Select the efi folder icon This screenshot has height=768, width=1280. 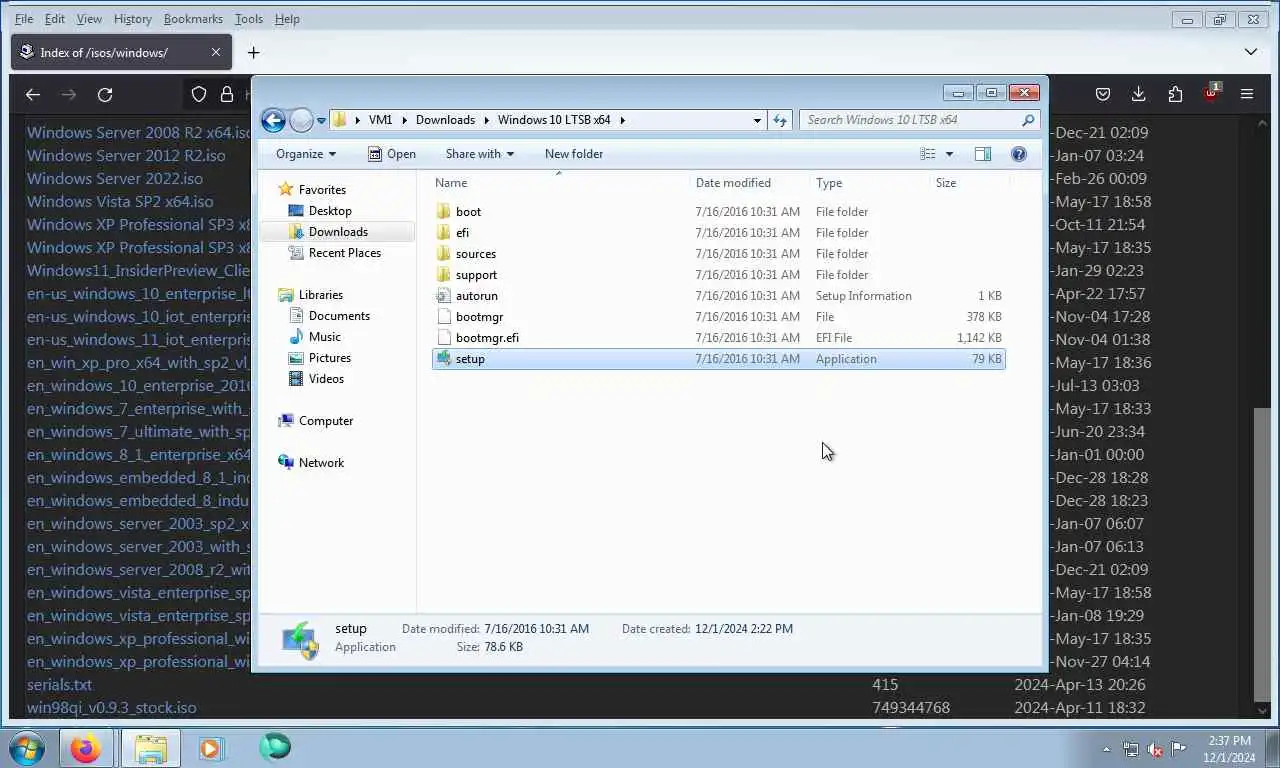click(x=444, y=233)
